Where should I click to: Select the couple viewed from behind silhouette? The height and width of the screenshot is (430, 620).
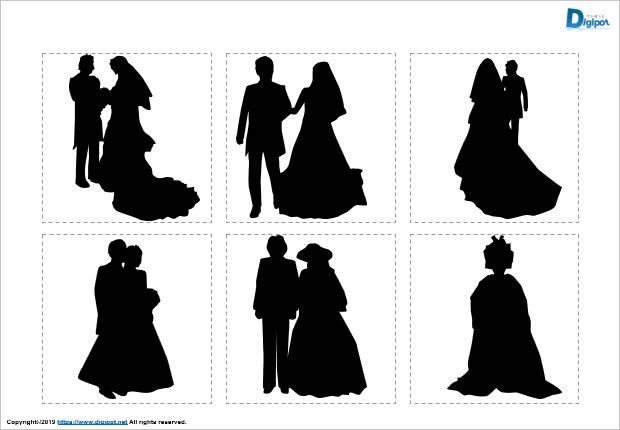tap(495, 137)
